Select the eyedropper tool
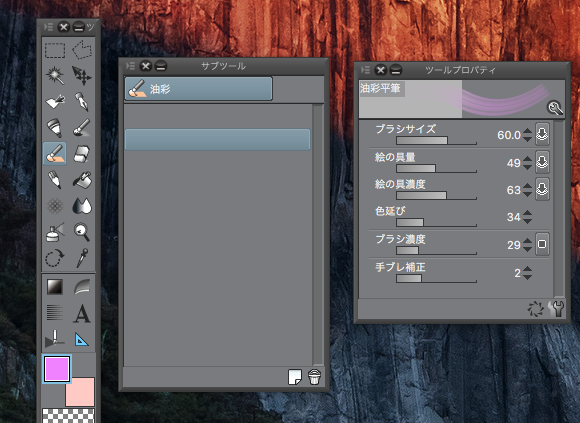580x423 pixels. click(82, 258)
